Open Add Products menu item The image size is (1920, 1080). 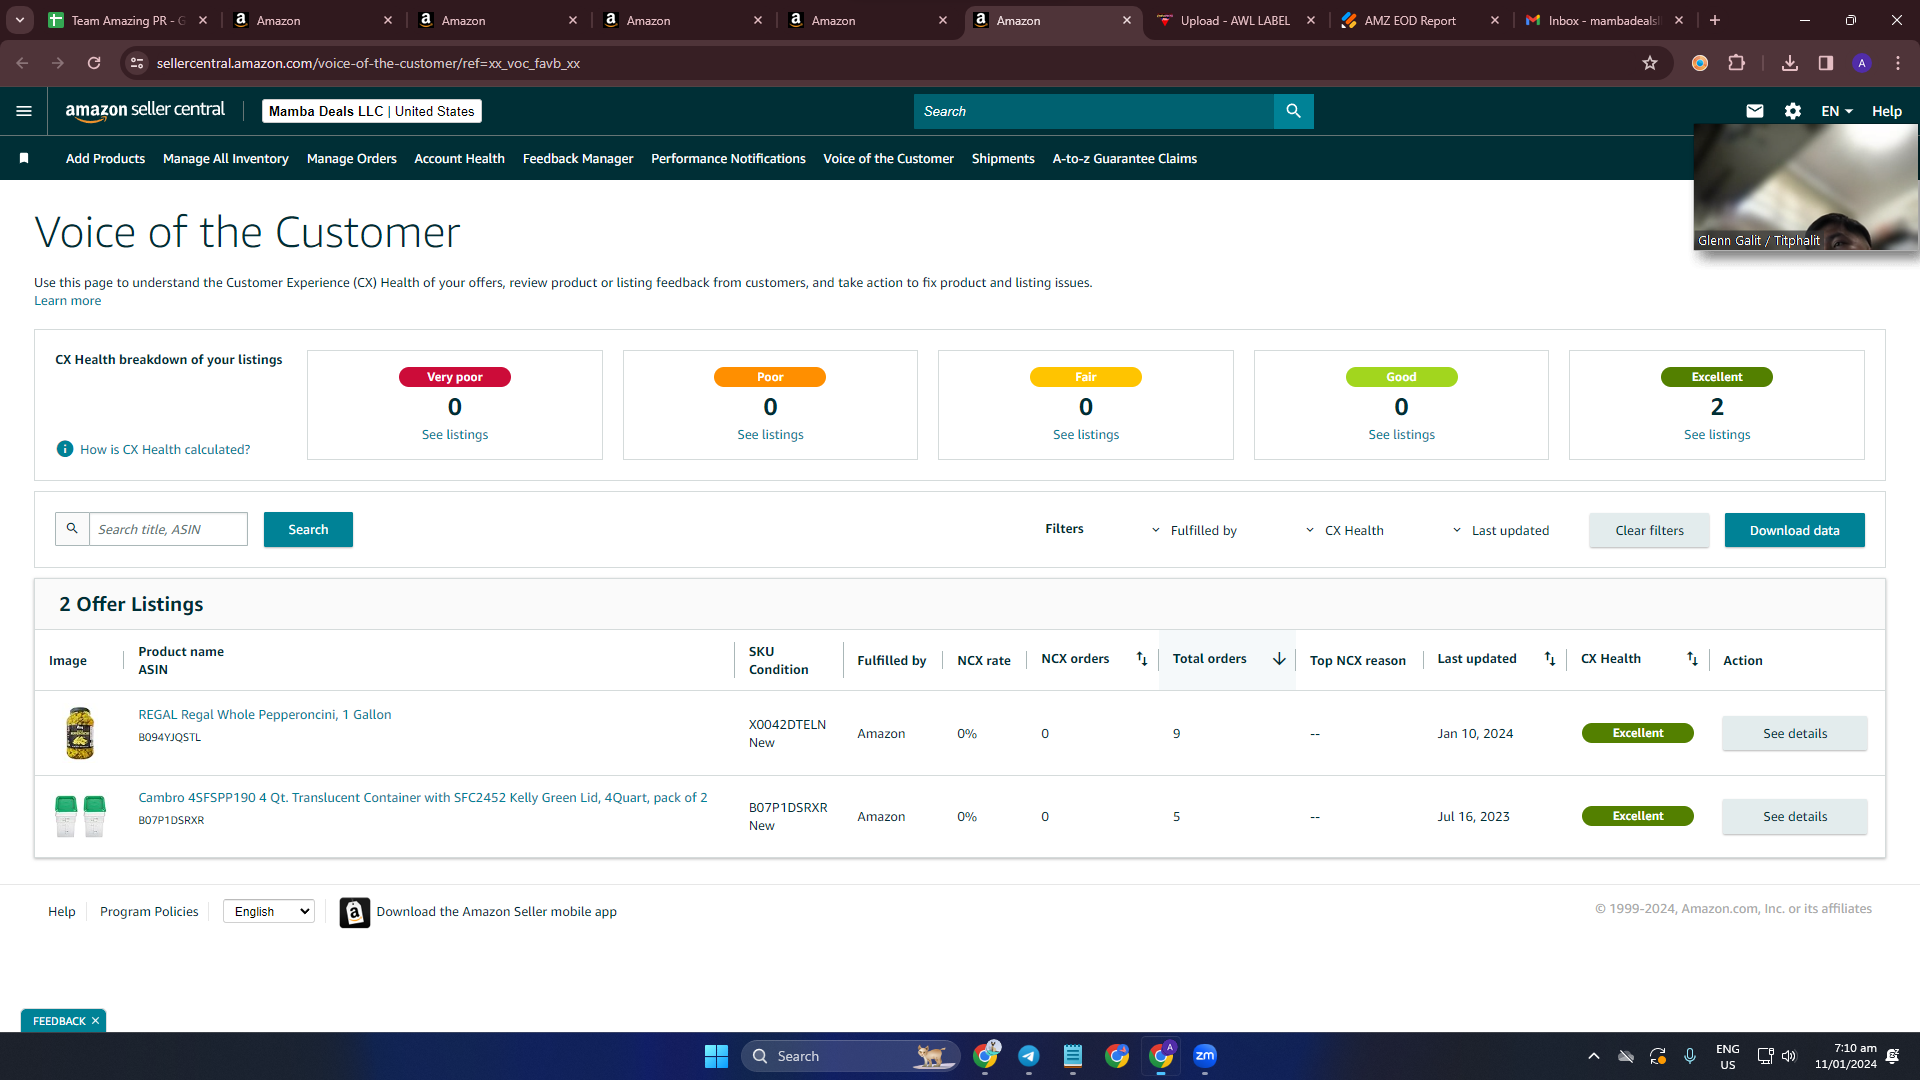[x=105, y=159]
